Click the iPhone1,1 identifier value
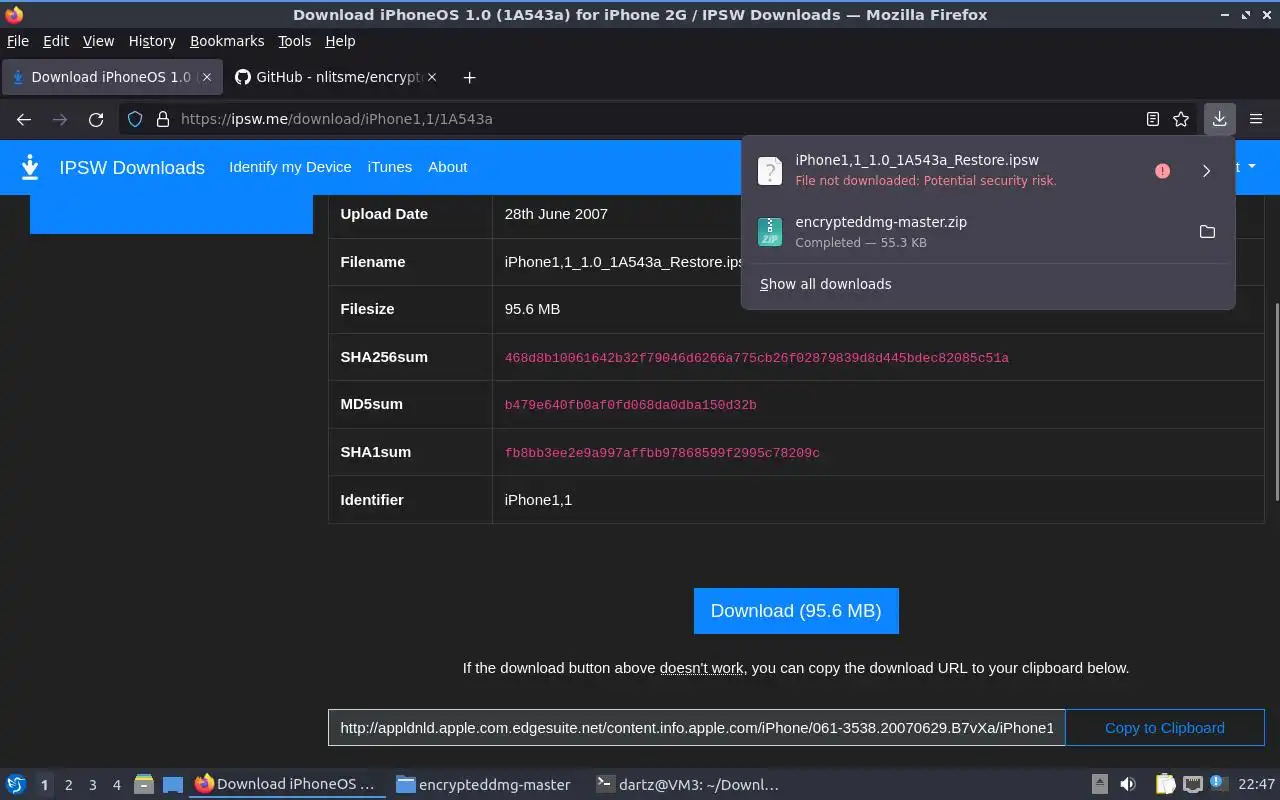Screen dimensions: 1280x800 pyautogui.click(x=538, y=500)
